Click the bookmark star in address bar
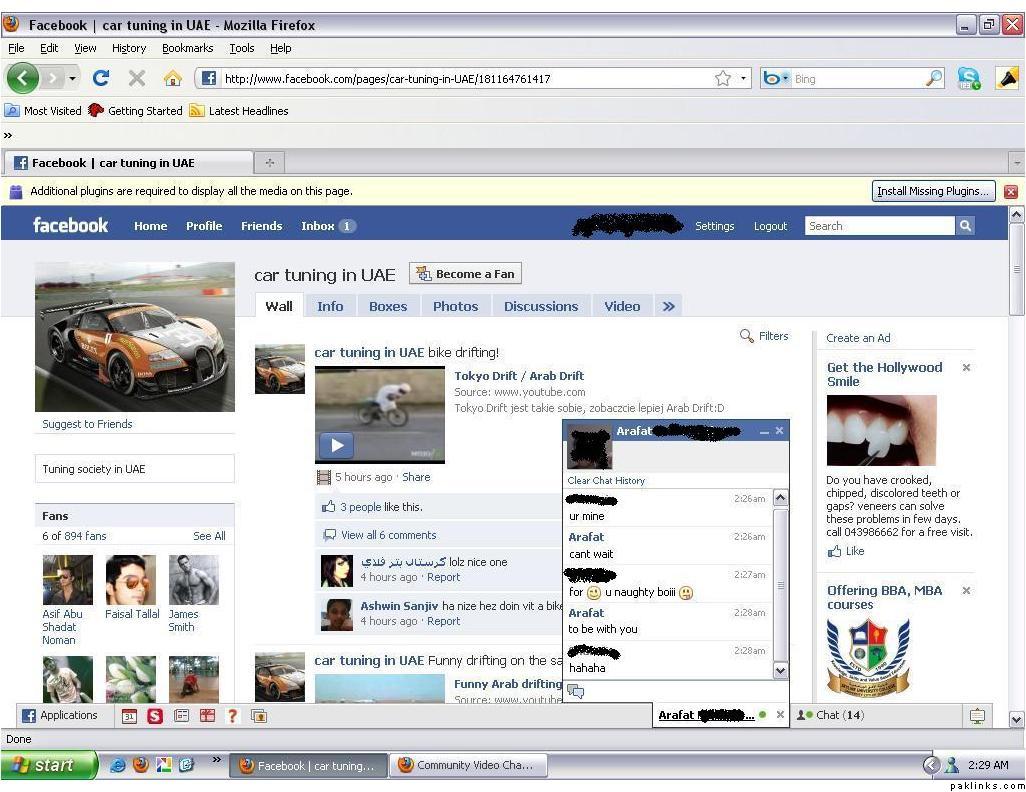This screenshot has width=1026, height=792. [722, 78]
